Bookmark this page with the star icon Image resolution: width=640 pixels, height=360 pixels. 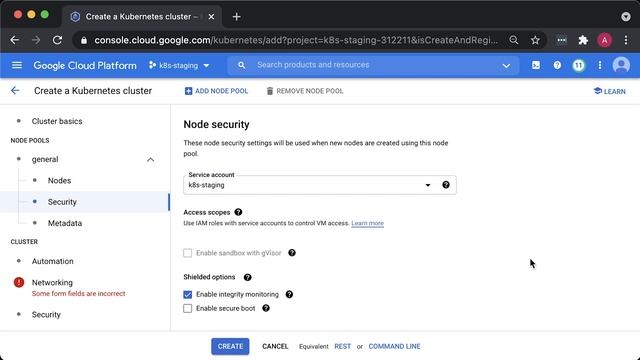[x=535, y=40]
